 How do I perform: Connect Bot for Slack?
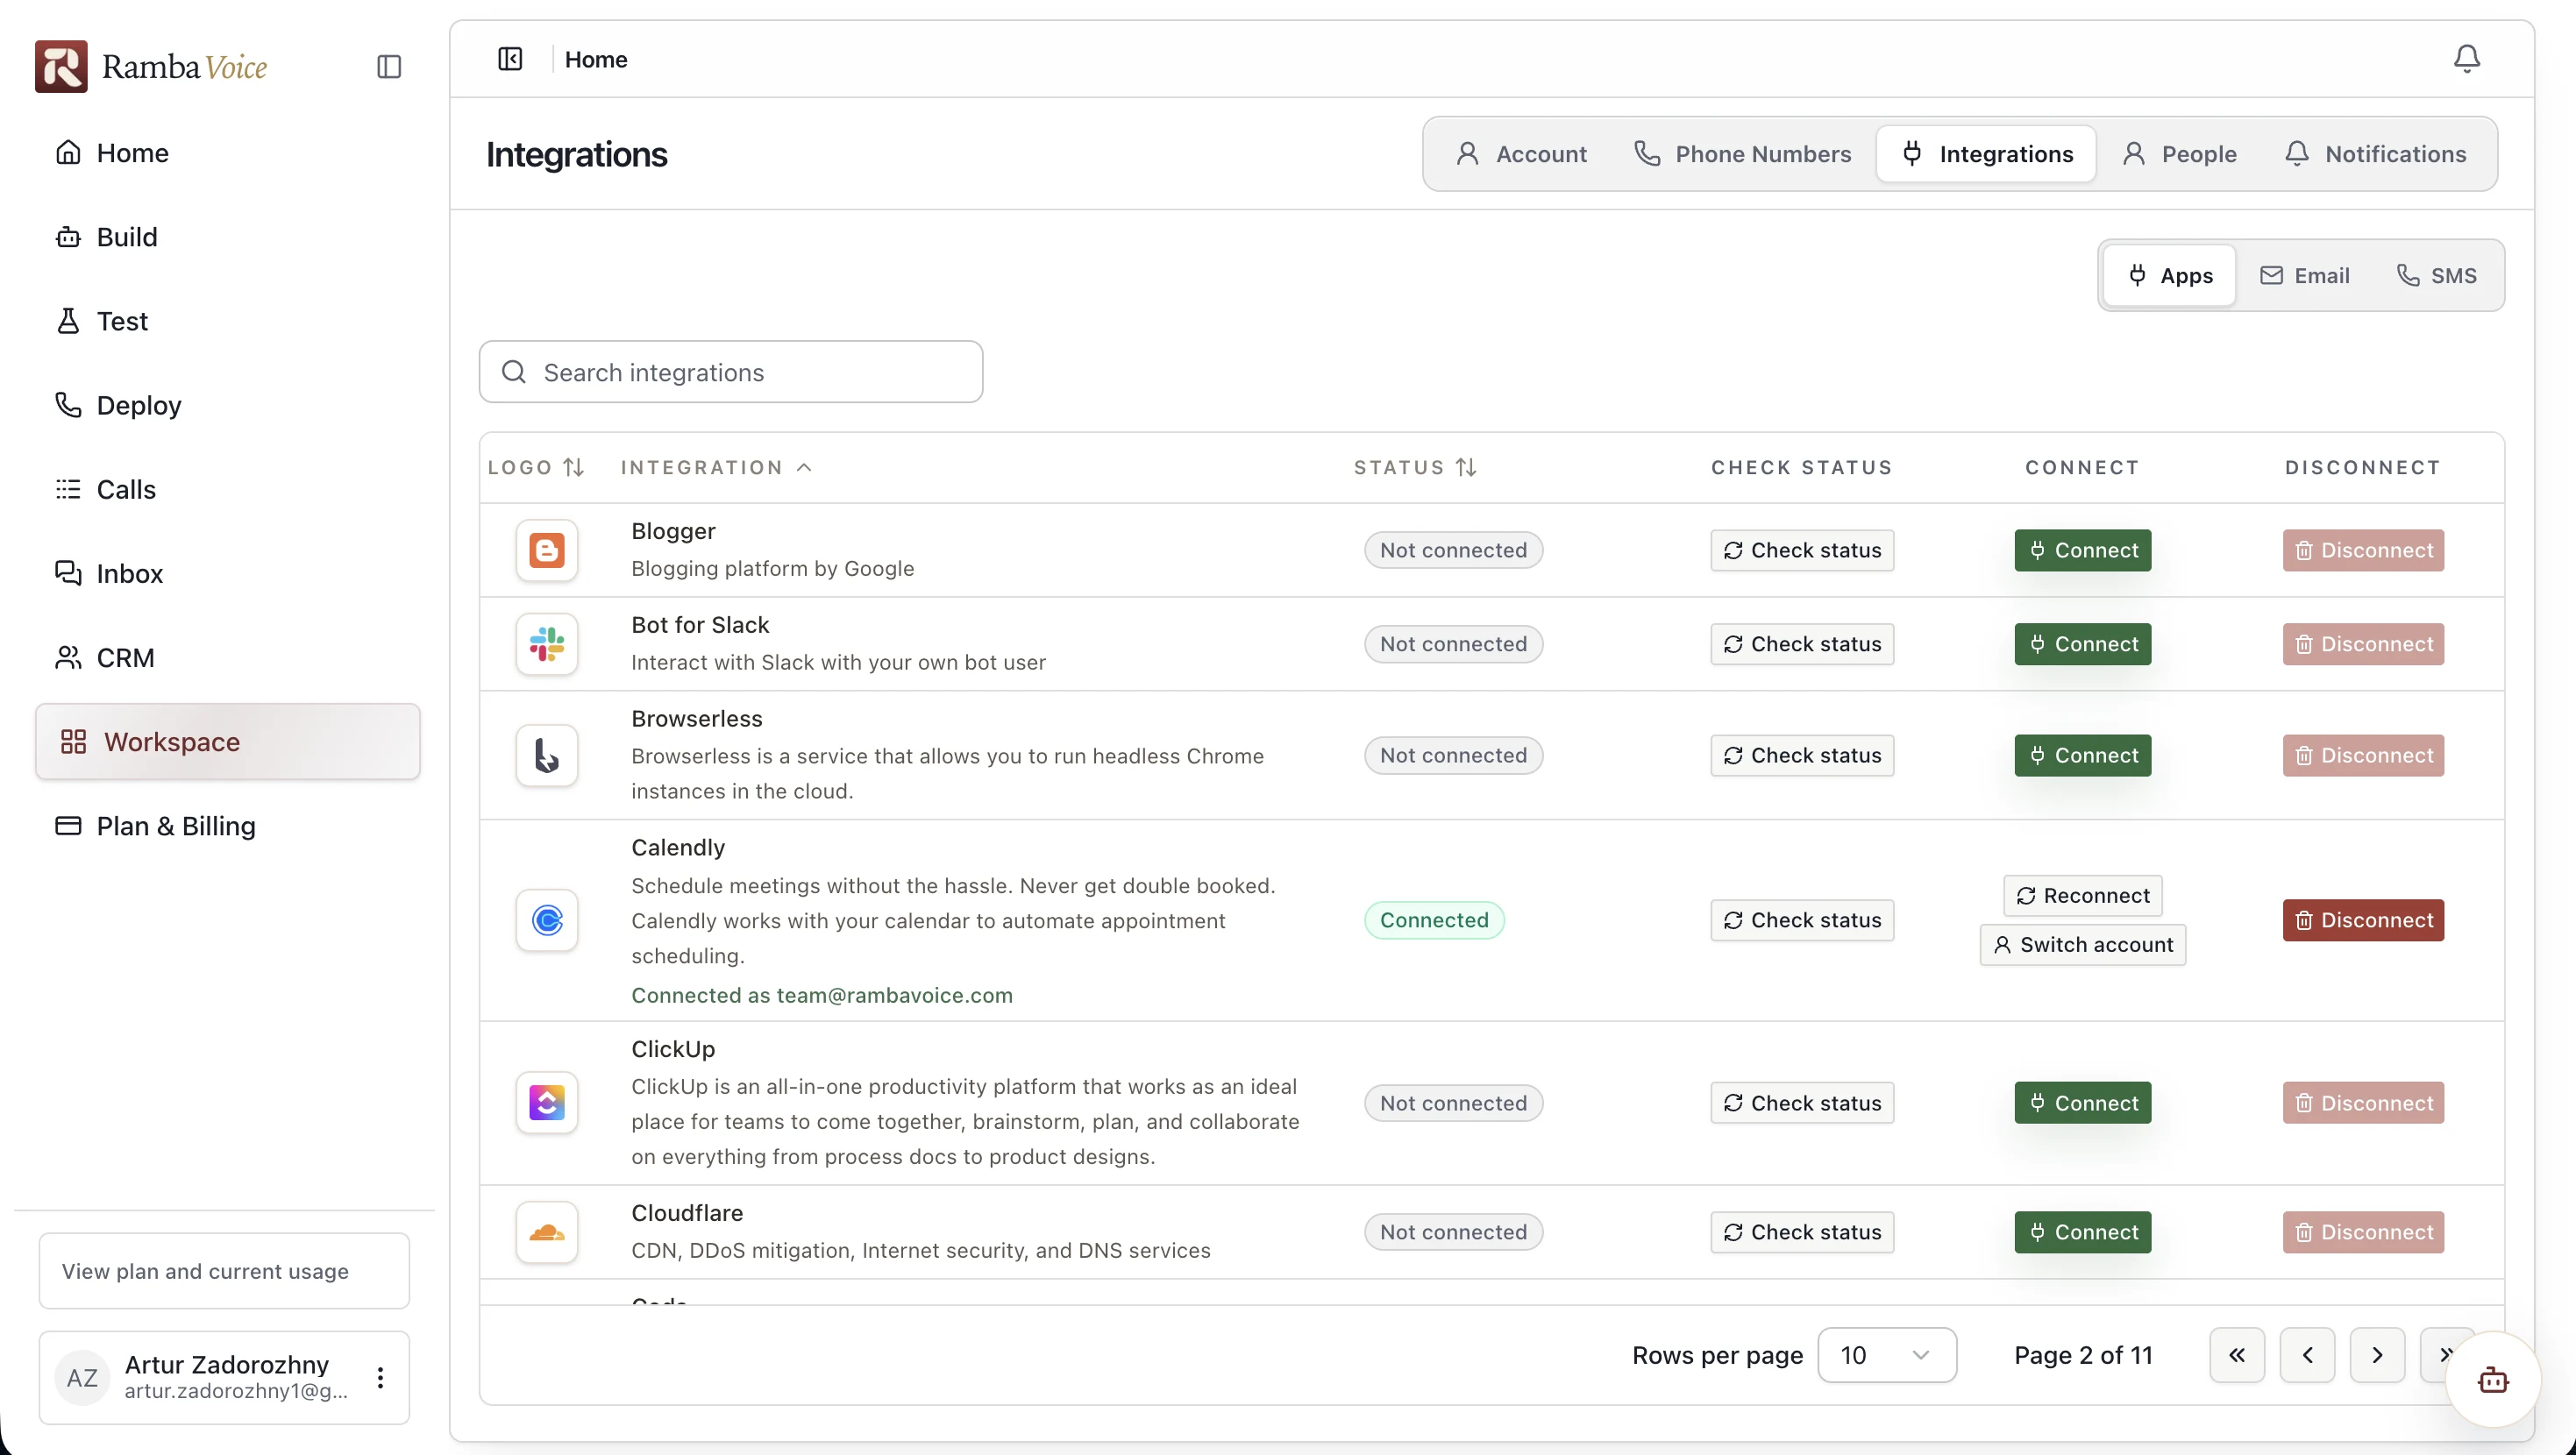(2082, 644)
